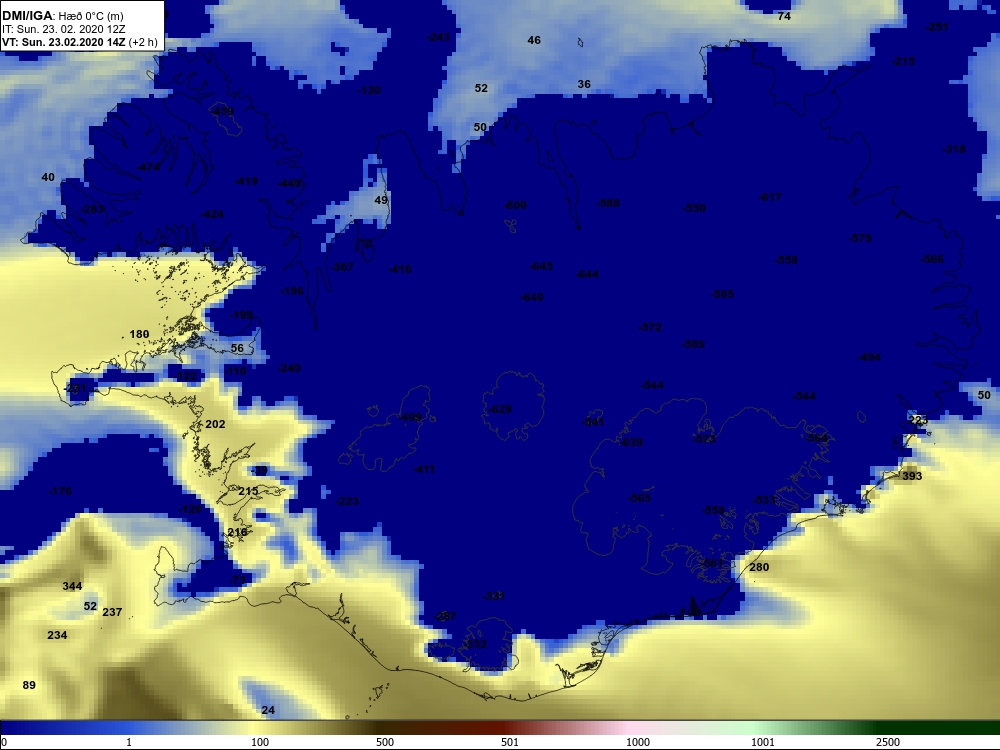Click the map value '393'
The height and width of the screenshot is (750, 1000).
click(x=912, y=476)
